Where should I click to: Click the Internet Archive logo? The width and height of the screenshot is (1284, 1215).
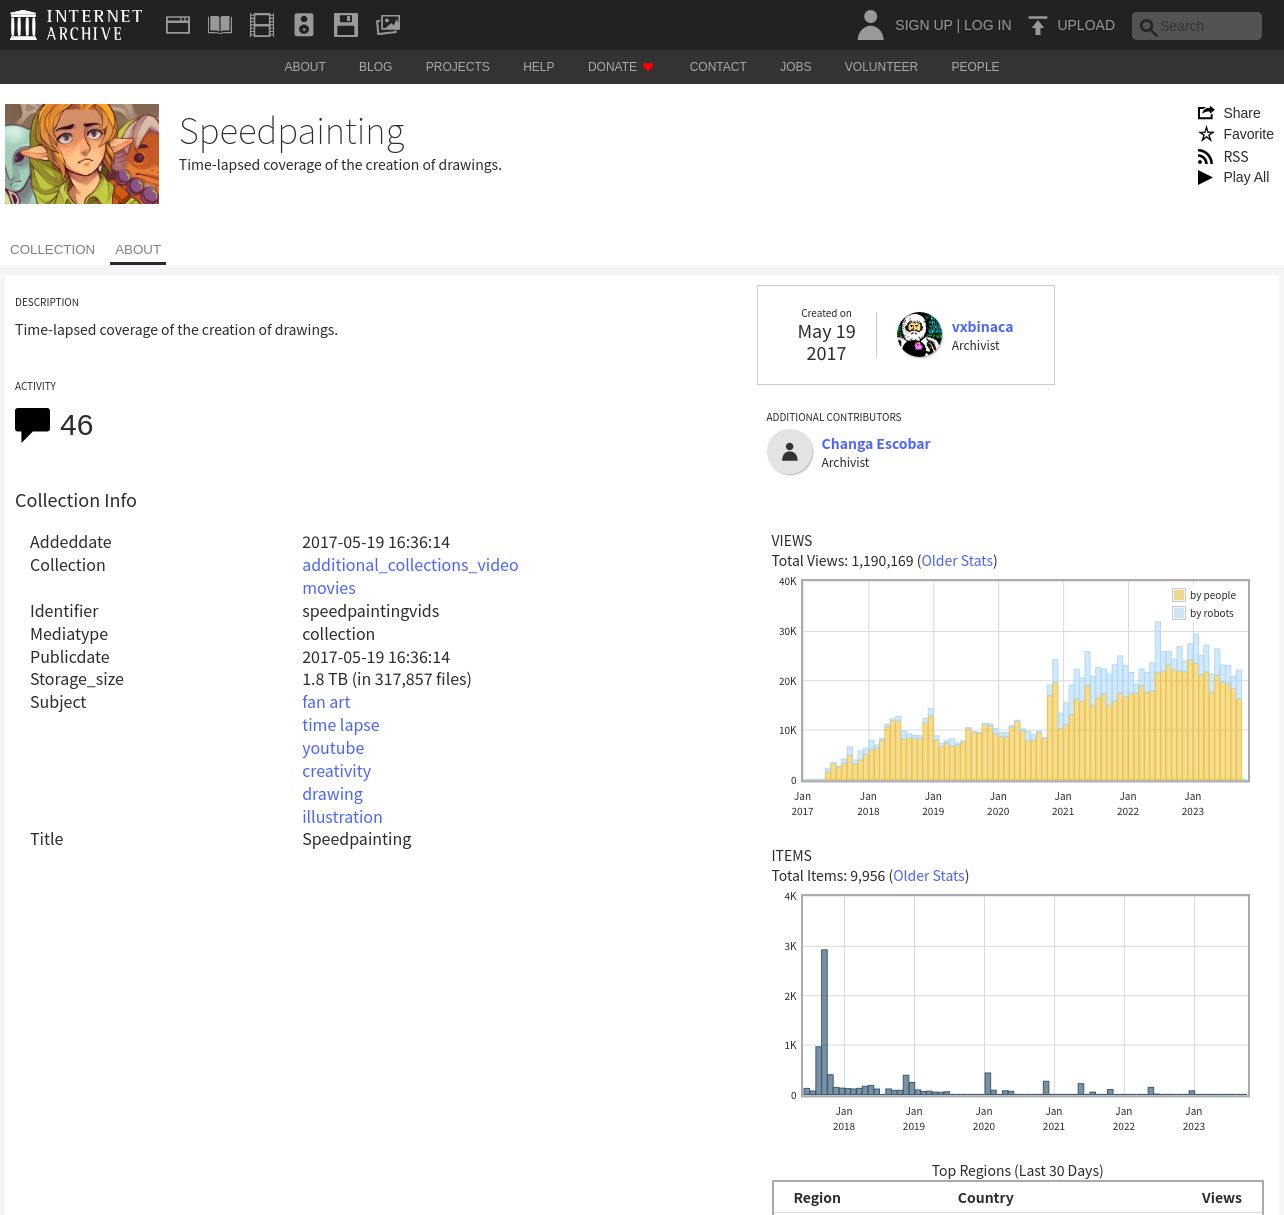point(76,25)
